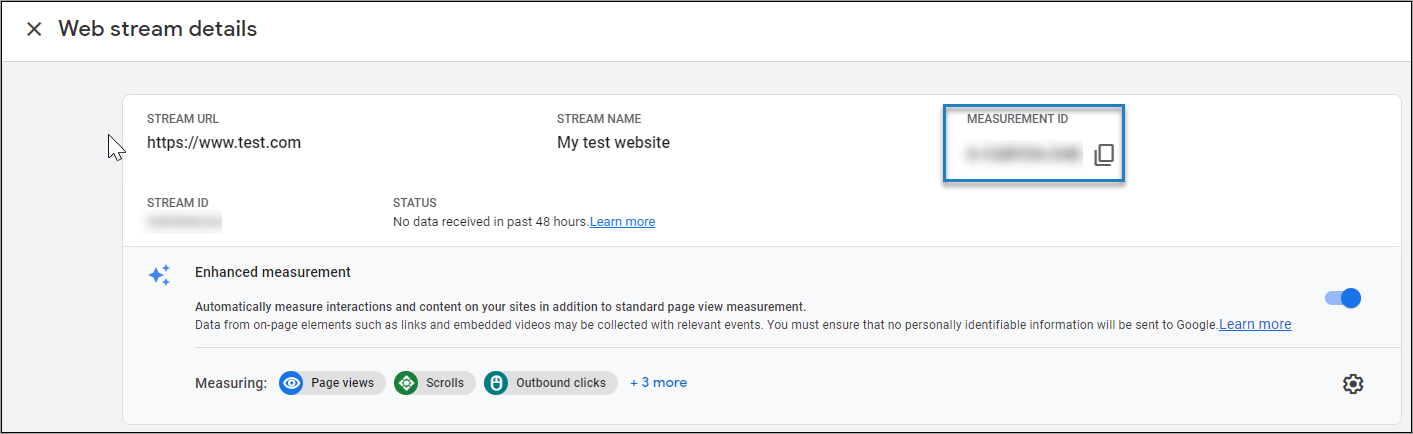1413x434 pixels.
Task: Click the blurred Stream ID value
Action: coord(184,221)
